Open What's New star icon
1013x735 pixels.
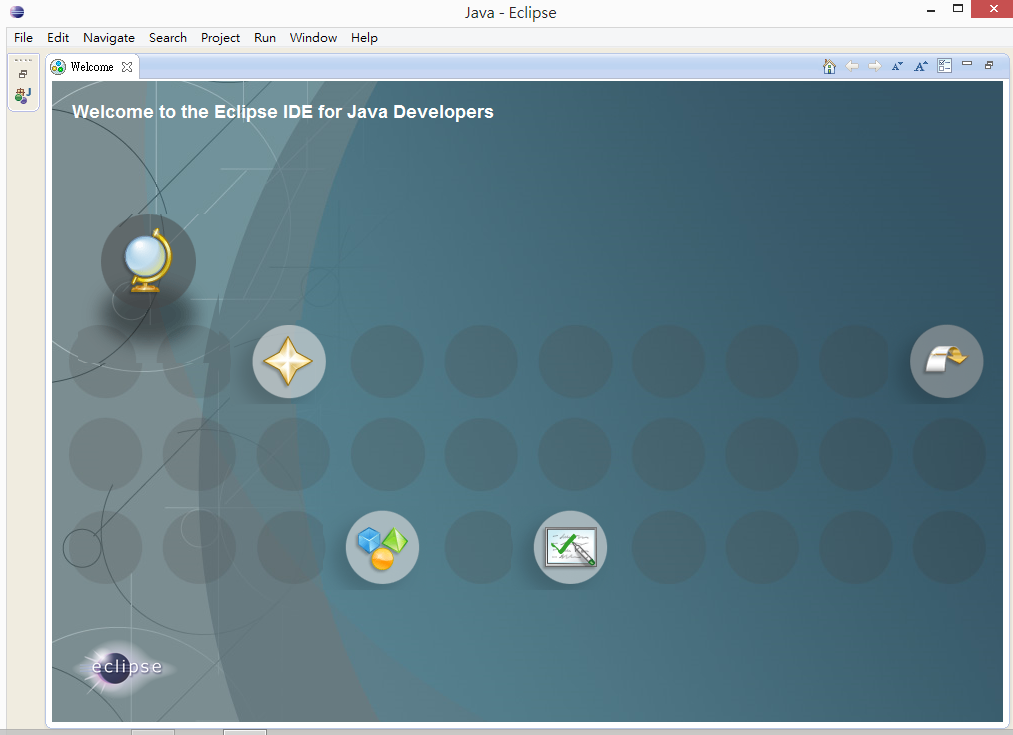coord(289,361)
